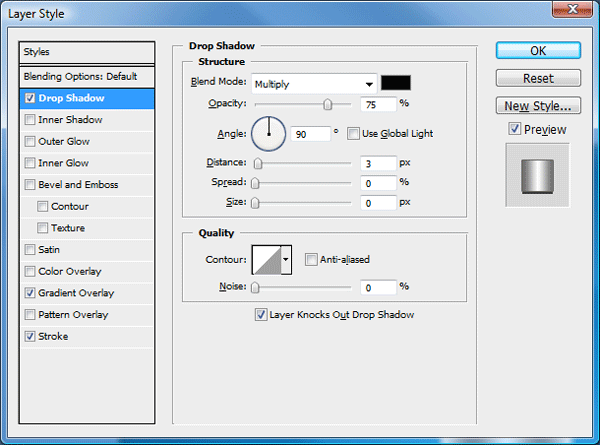Open the Bevel and Emboss settings row
Viewport: 600px width, 445px height.
pyautogui.click(x=87, y=185)
